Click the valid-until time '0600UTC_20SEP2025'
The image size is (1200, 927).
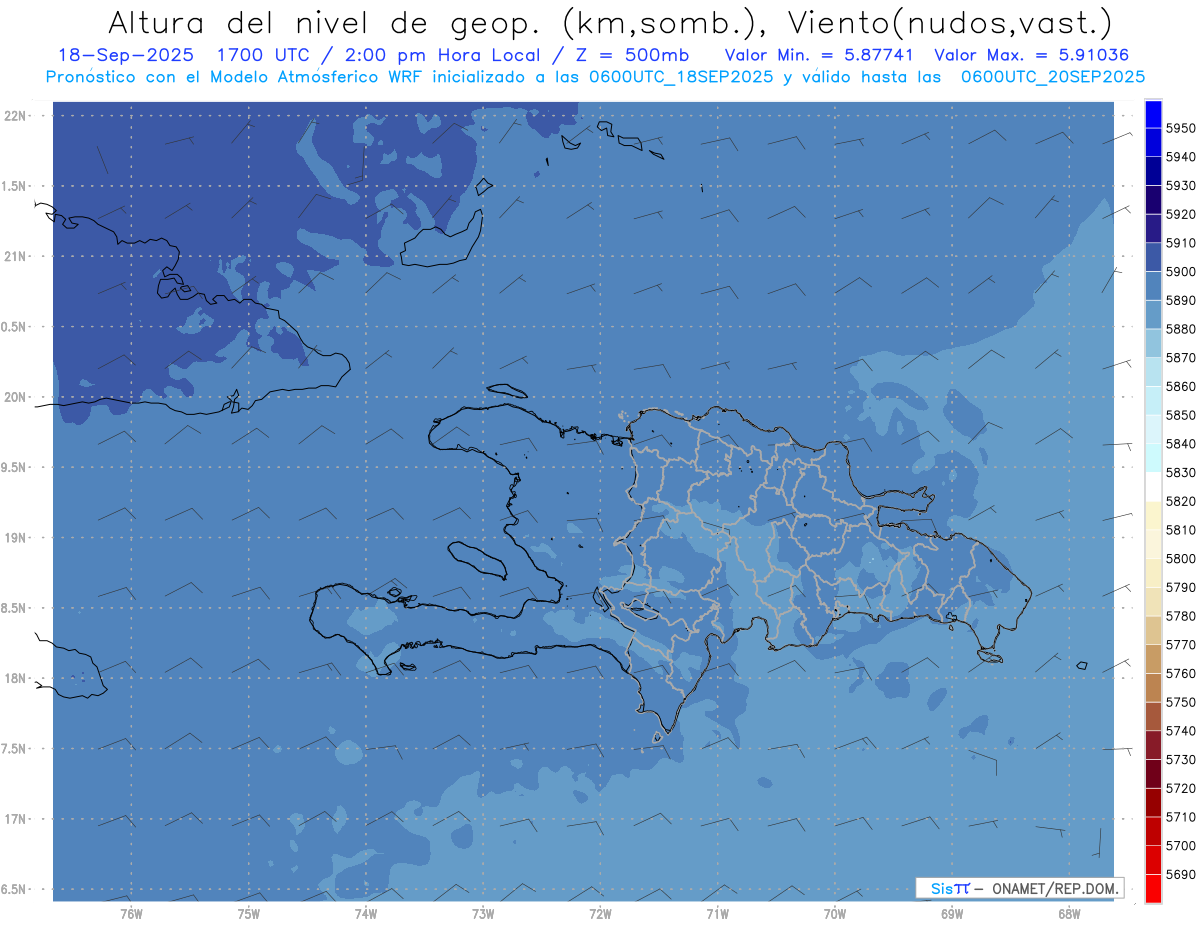tap(1053, 76)
